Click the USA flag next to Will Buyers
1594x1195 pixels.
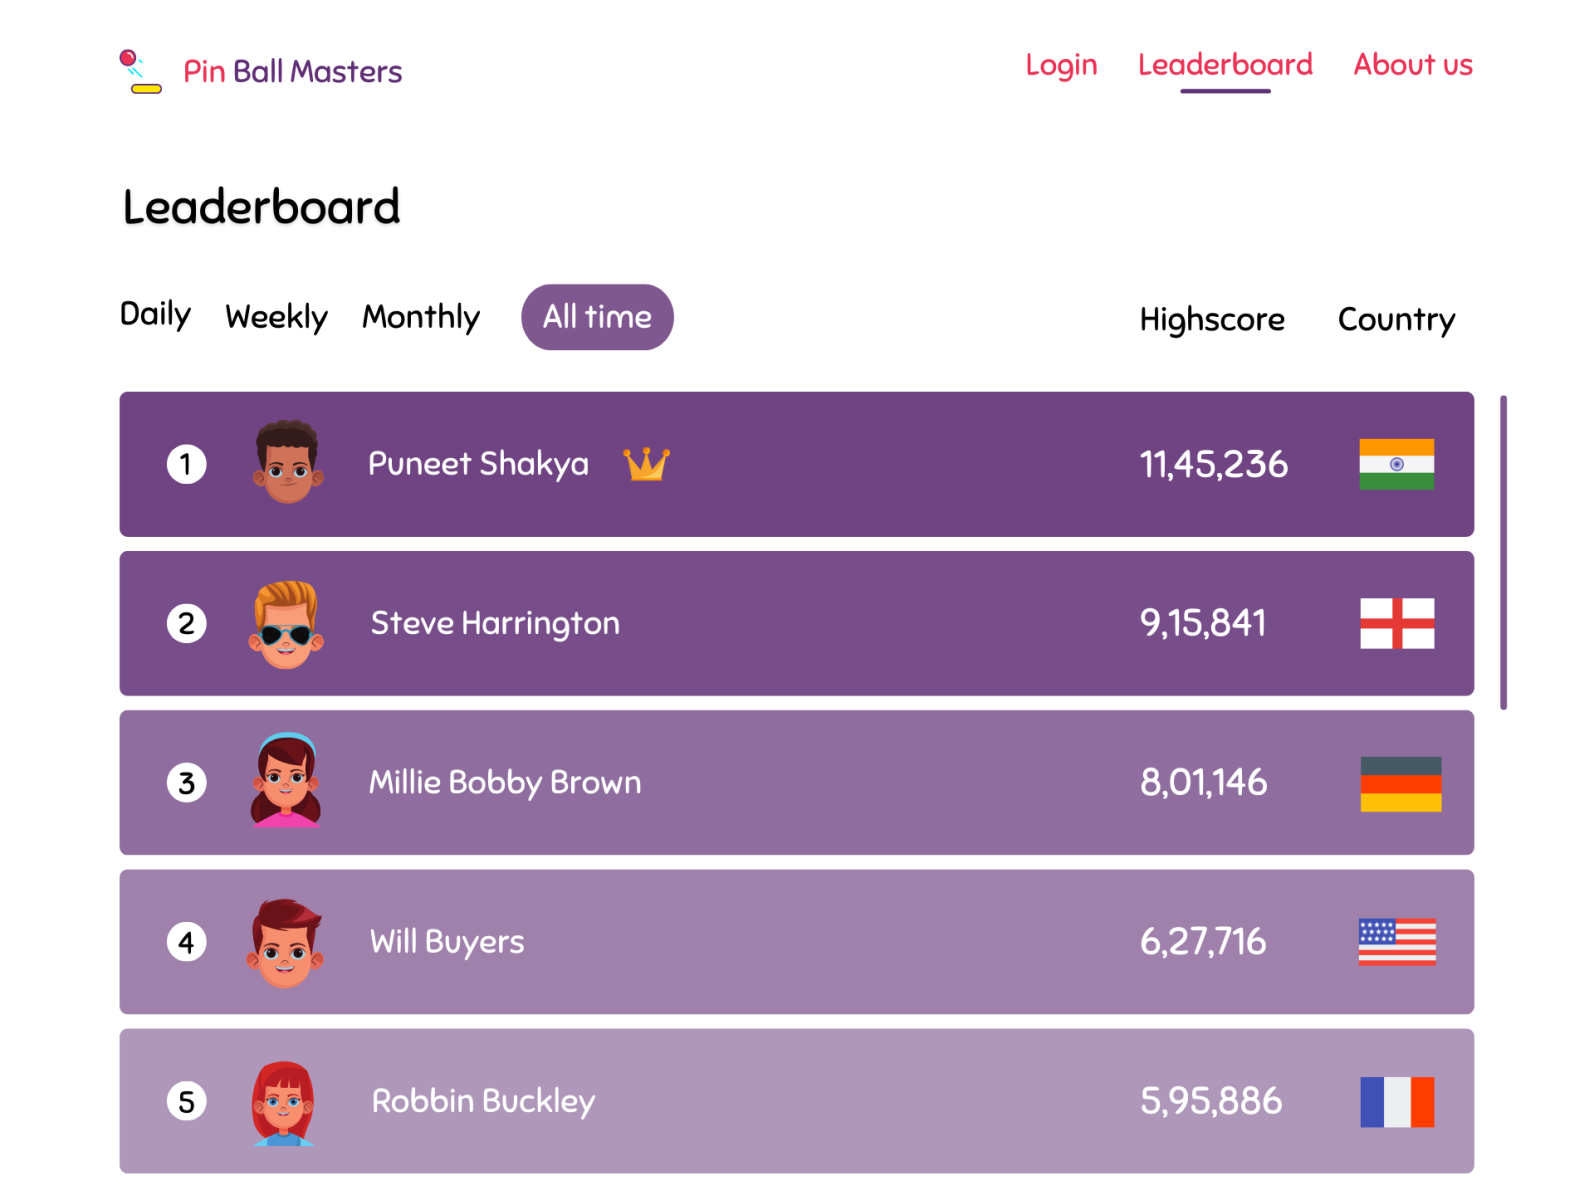click(x=1396, y=941)
